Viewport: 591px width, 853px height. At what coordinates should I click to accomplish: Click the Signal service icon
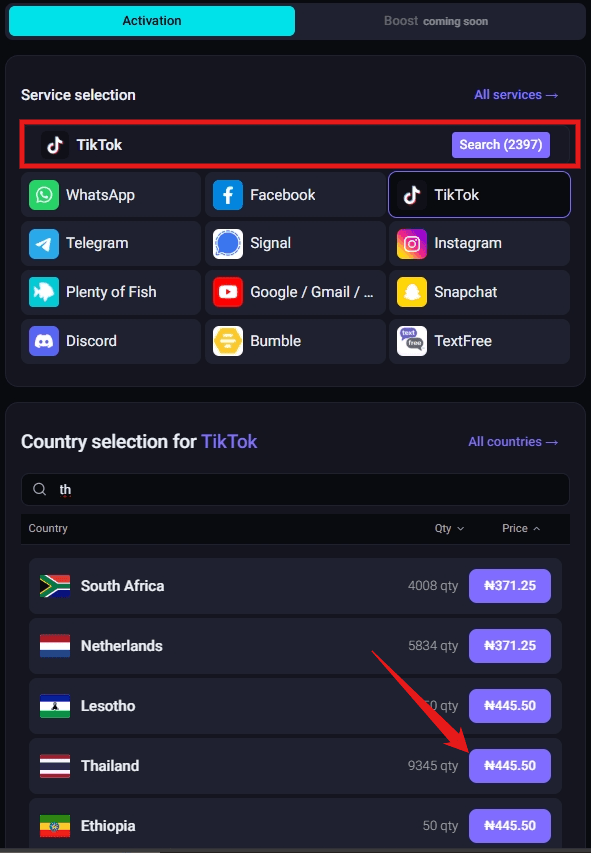(x=228, y=243)
